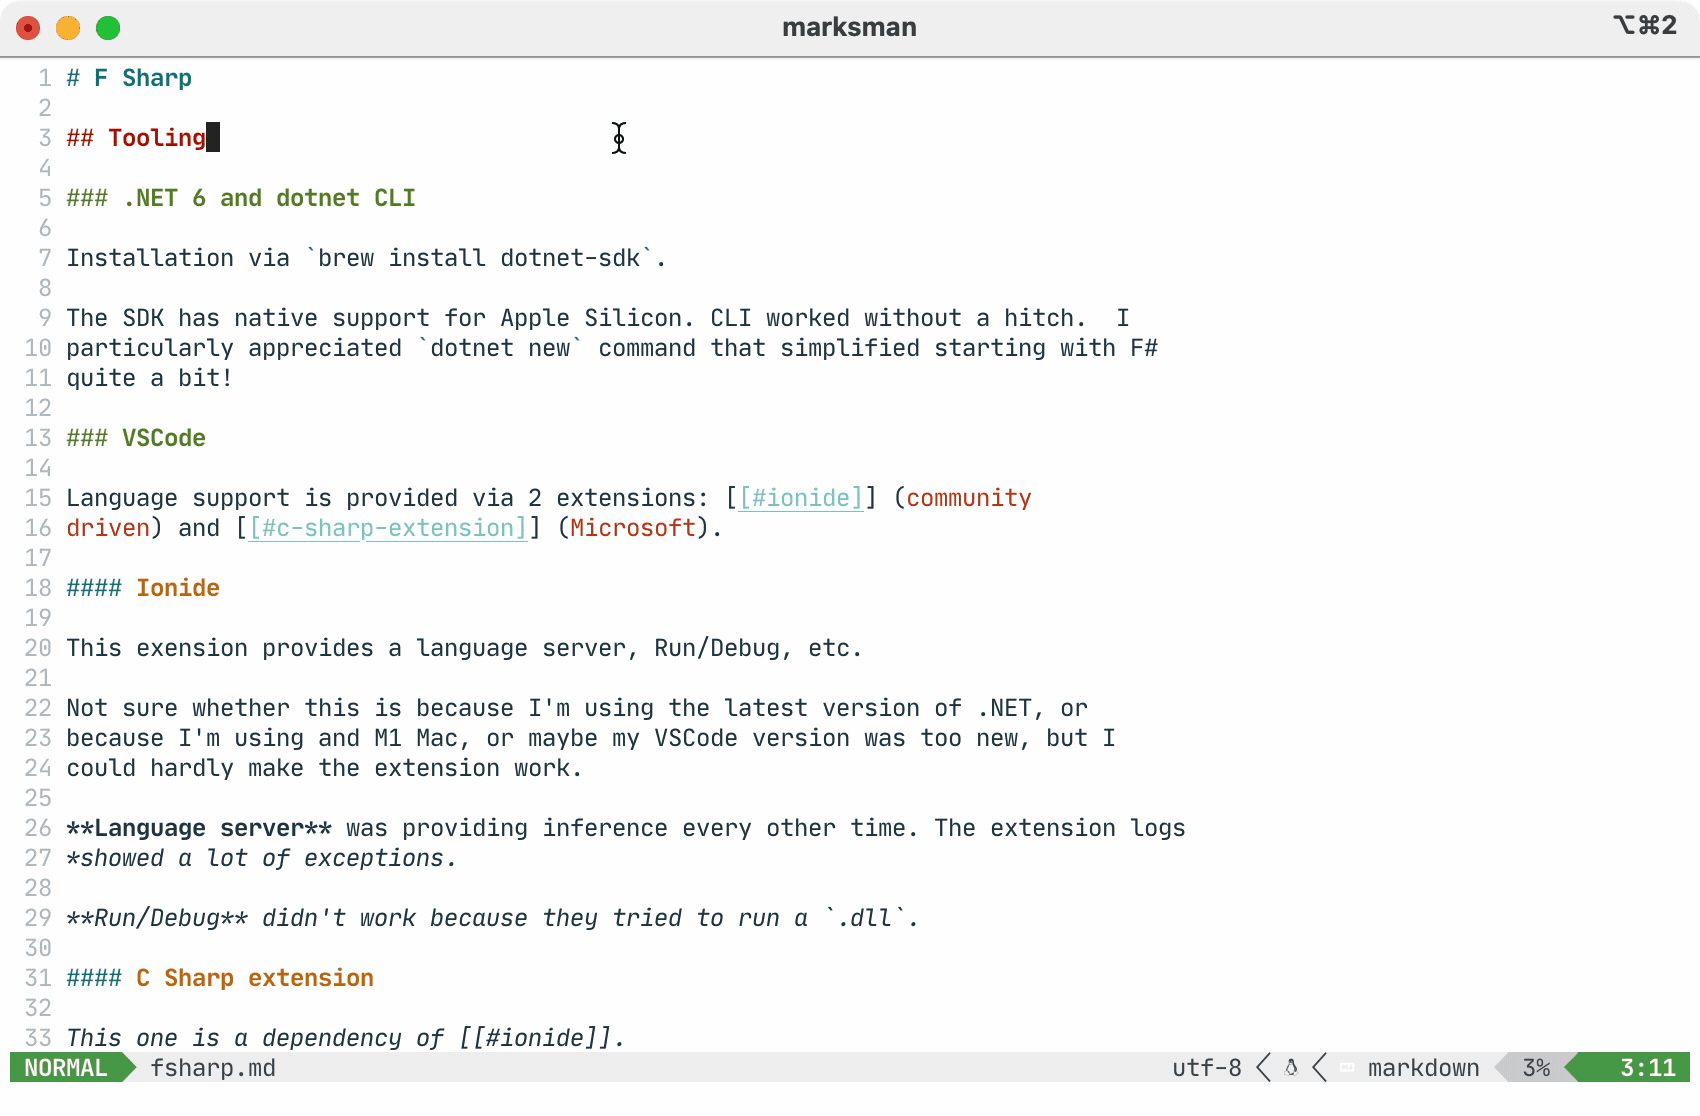Click the '## Tooling' heading
The height and width of the screenshot is (1116, 1700).
tap(136, 138)
